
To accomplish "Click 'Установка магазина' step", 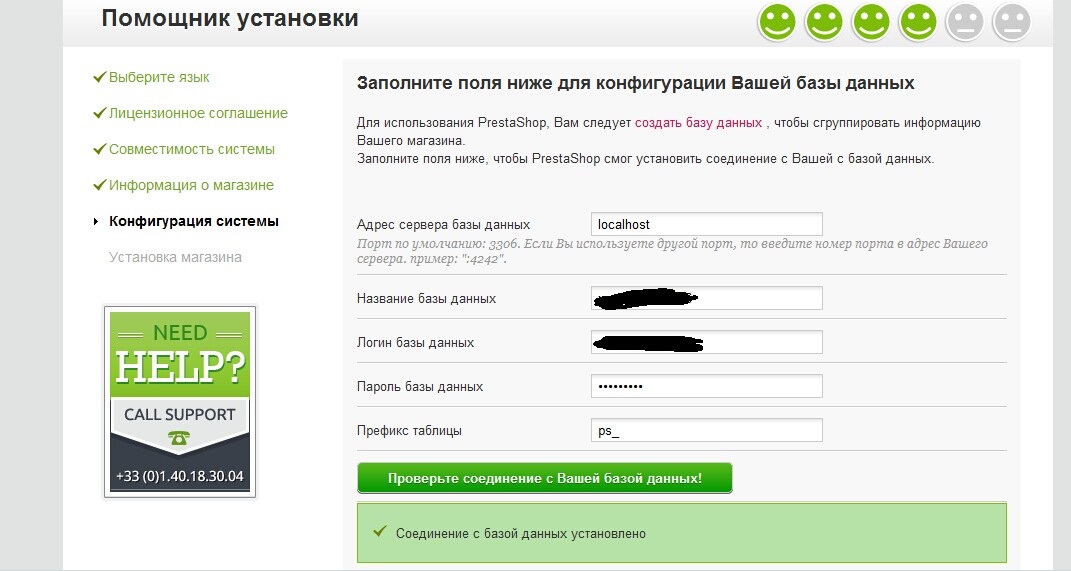I will pos(175,257).
